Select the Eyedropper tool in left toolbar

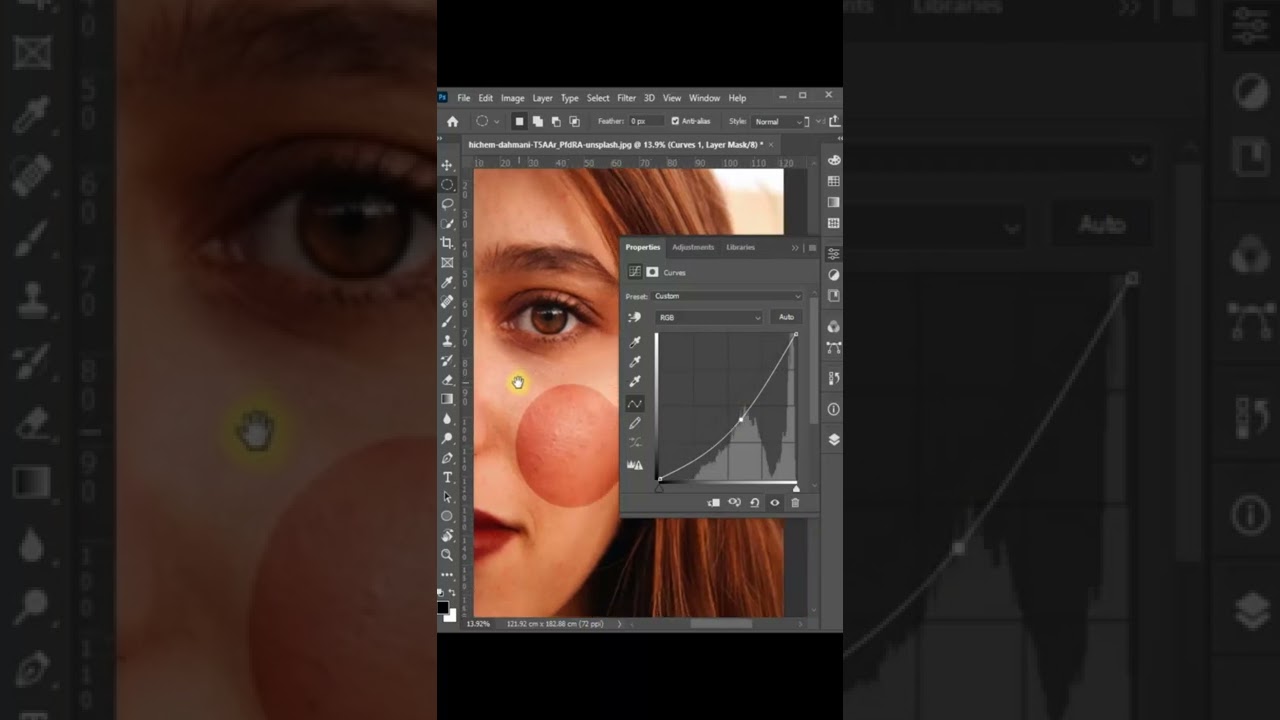[447, 282]
